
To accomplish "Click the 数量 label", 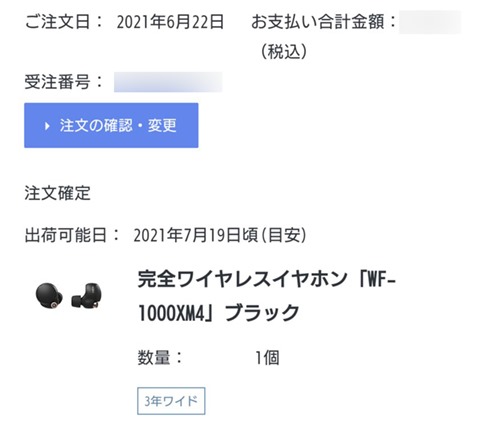I will [x=154, y=358].
